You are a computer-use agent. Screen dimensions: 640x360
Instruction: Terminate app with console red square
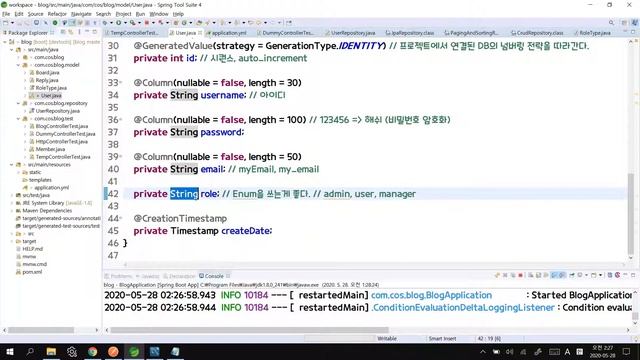pyautogui.click(x=520, y=276)
